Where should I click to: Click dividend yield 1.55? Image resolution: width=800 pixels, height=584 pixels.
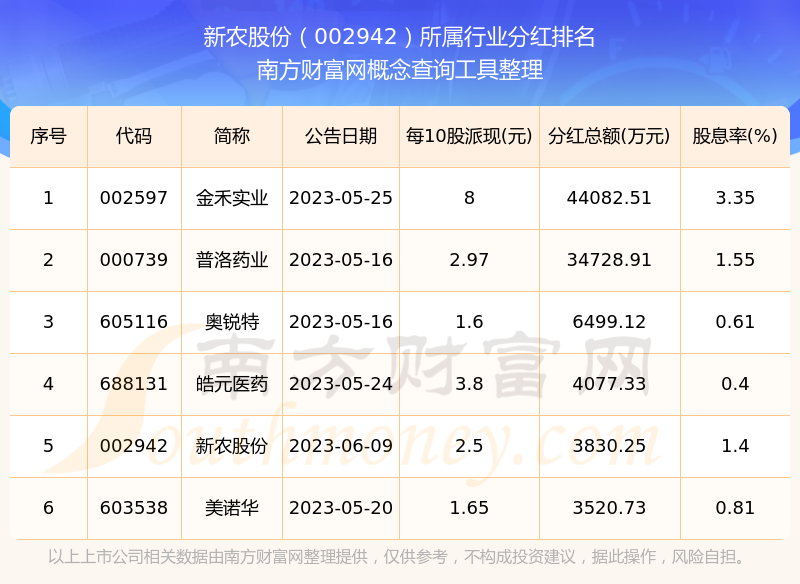pyautogui.click(x=735, y=260)
